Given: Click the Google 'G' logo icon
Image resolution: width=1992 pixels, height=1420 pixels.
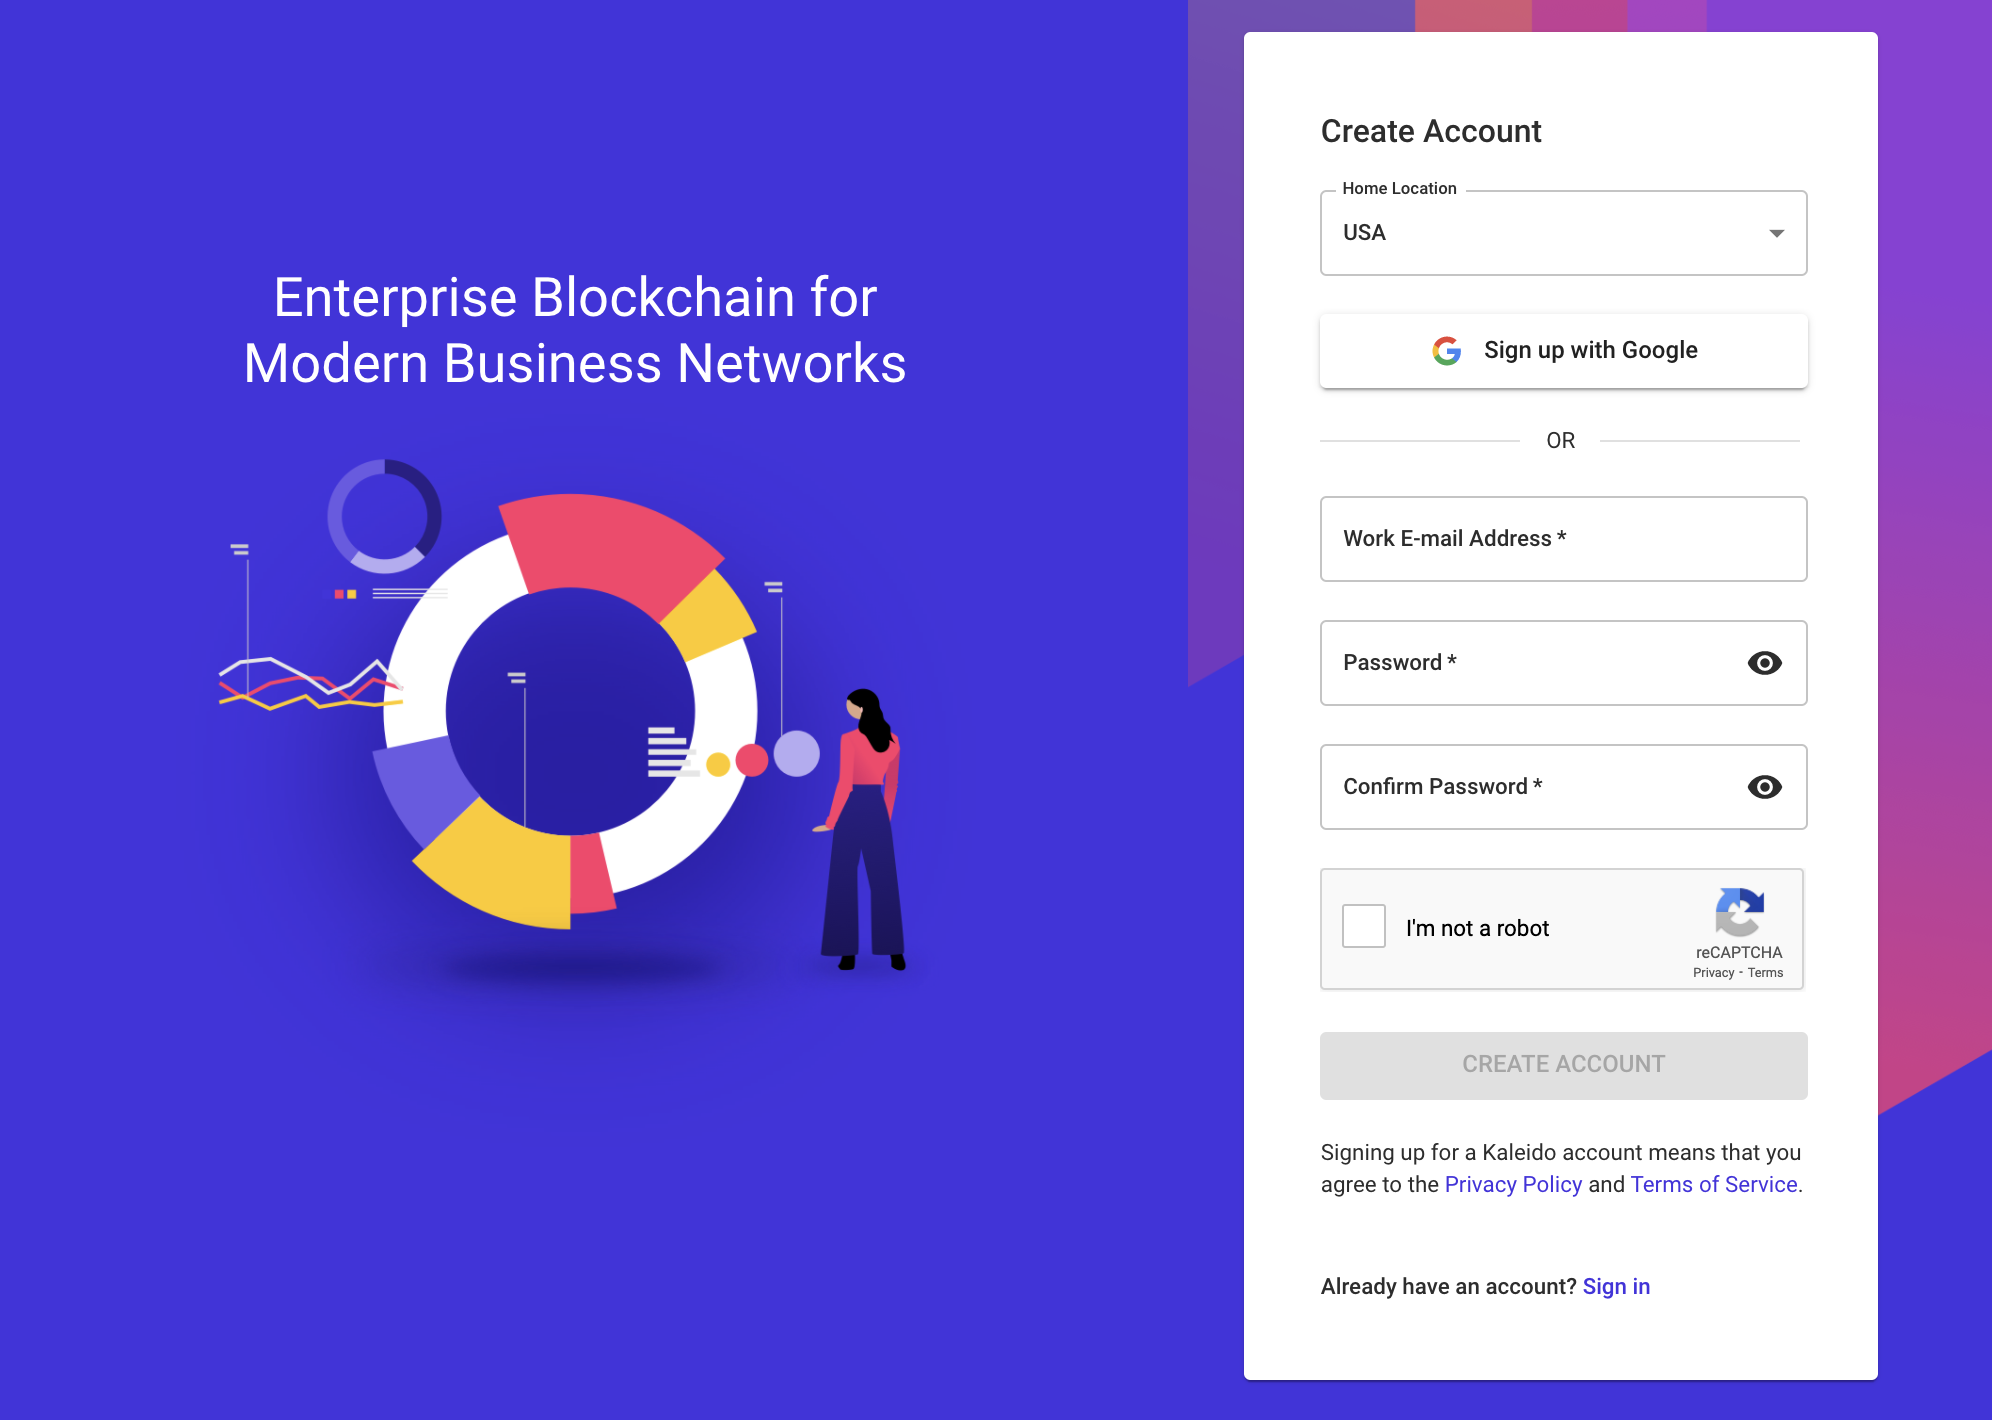Looking at the screenshot, I should [x=1445, y=349].
